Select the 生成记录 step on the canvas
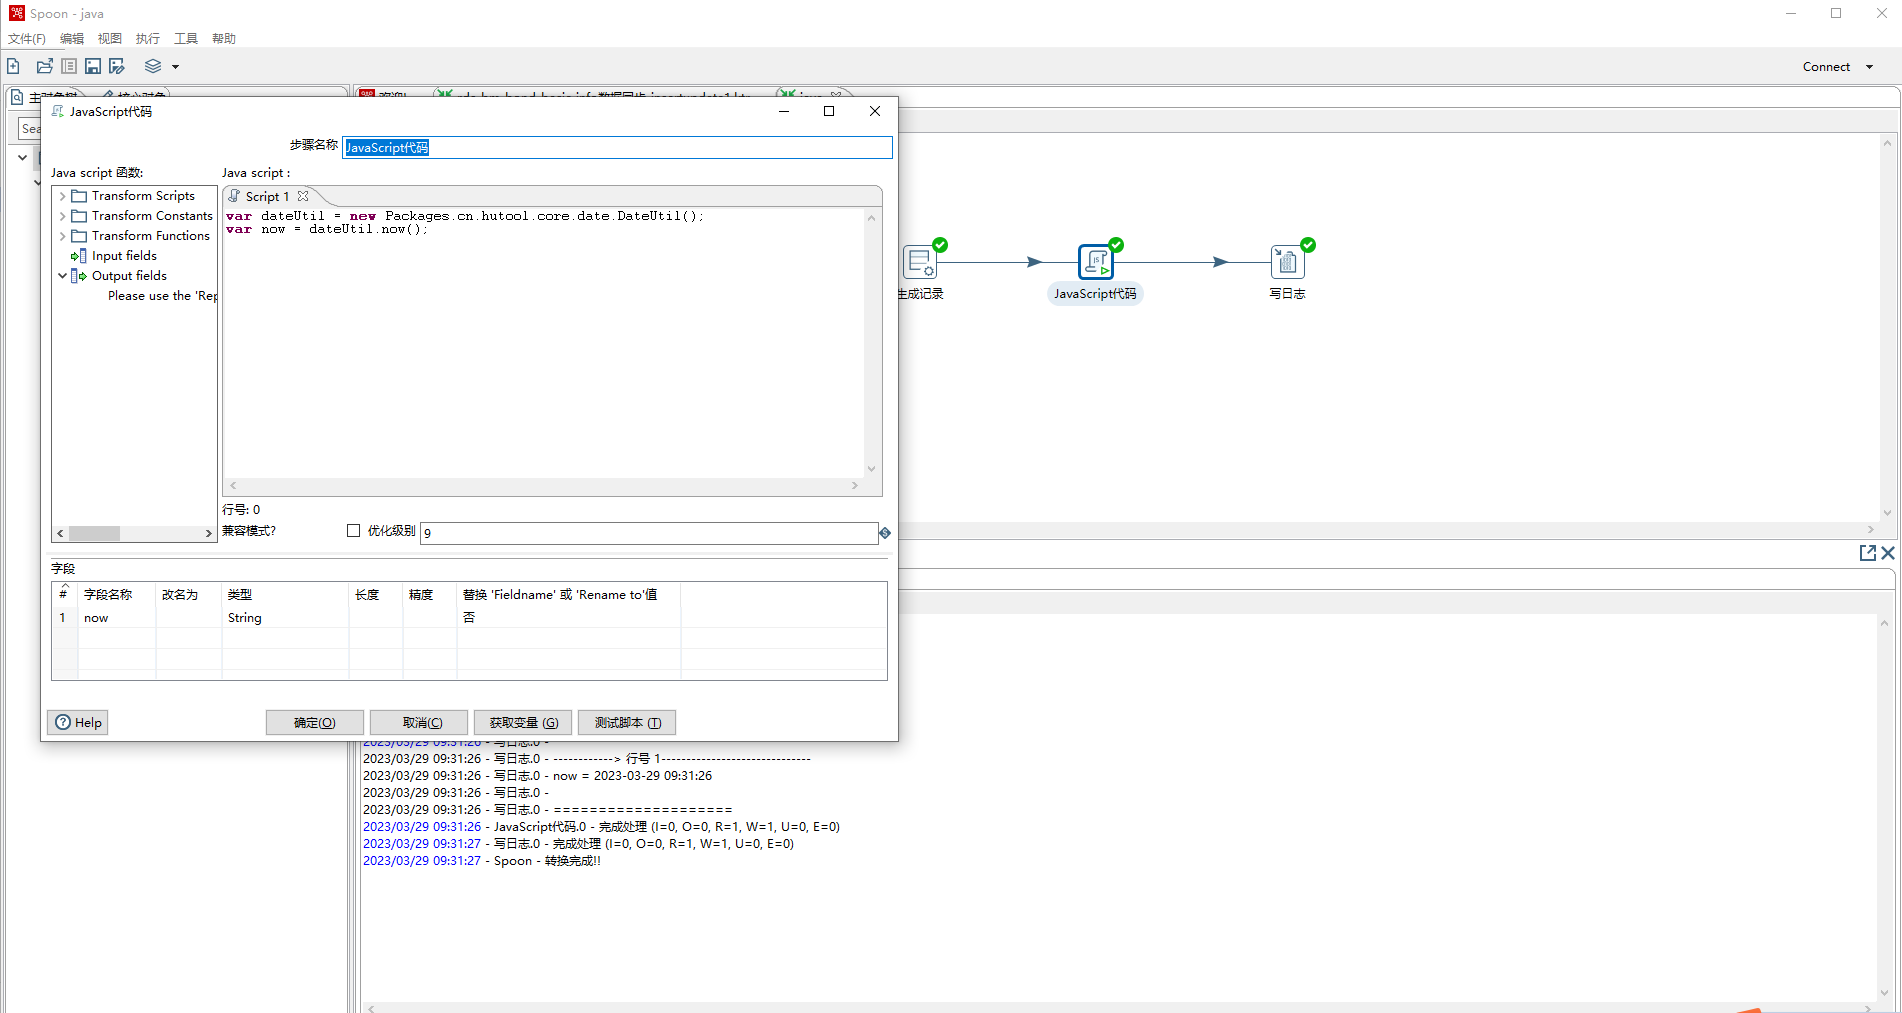Screen dimensions: 1902x1013 point(920,262)
